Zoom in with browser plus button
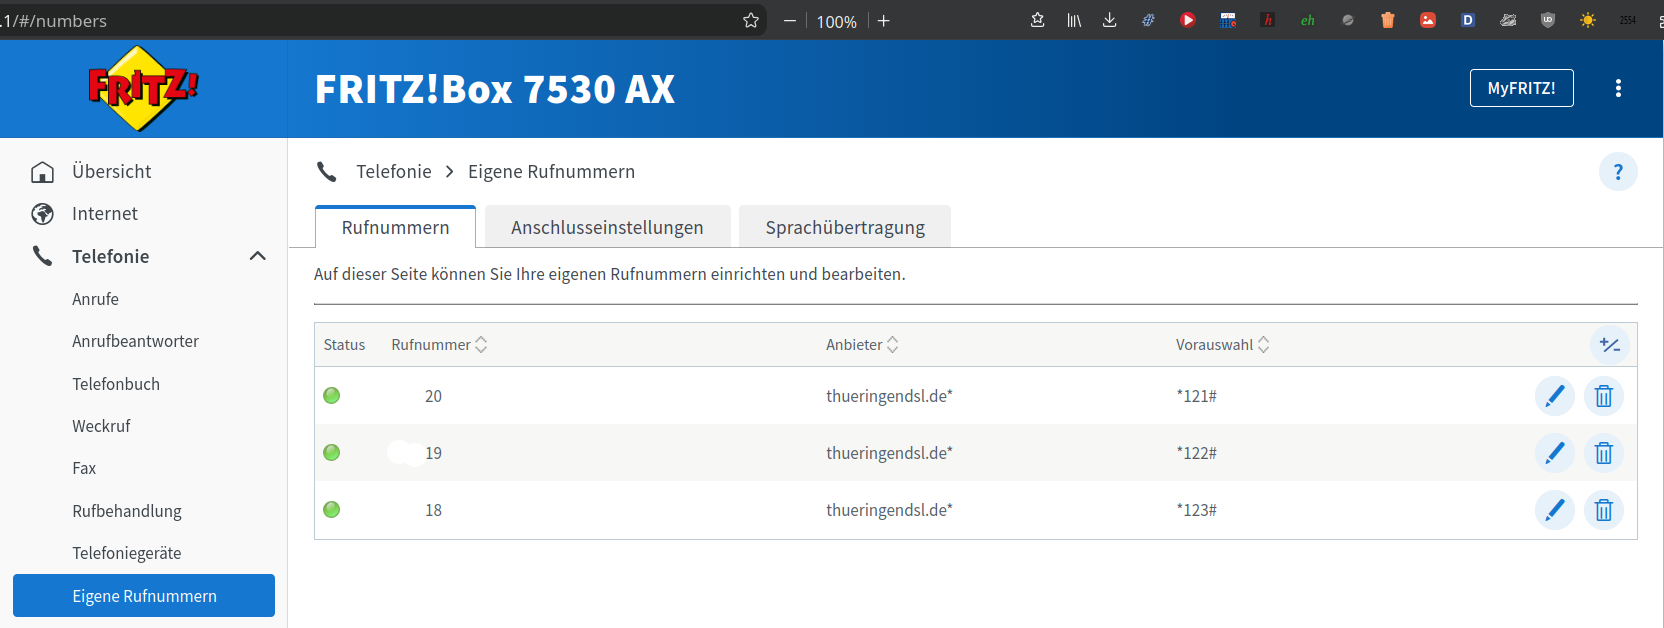 (884, 20)
